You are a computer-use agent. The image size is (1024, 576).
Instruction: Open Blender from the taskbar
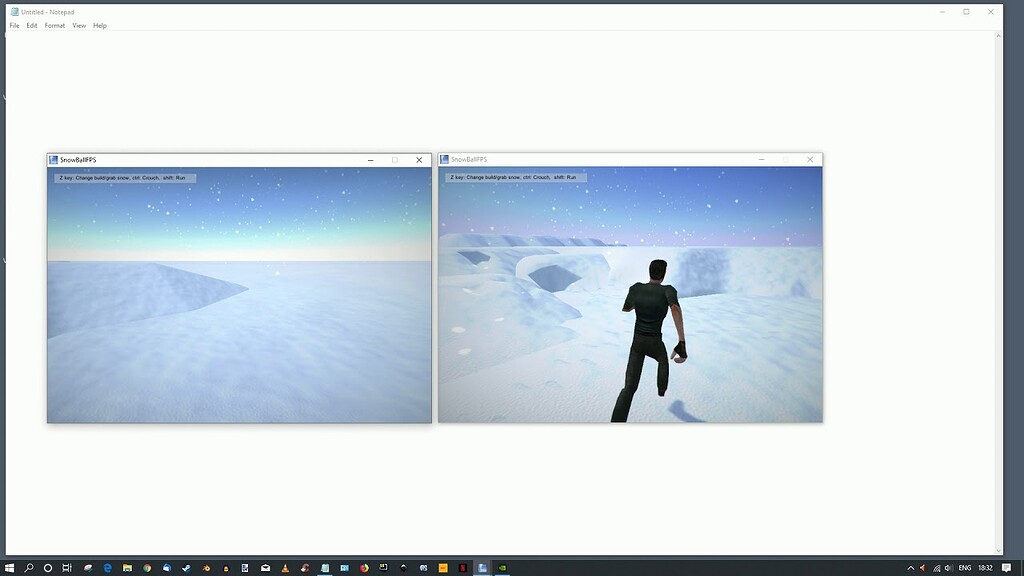[x=206, y=566]
